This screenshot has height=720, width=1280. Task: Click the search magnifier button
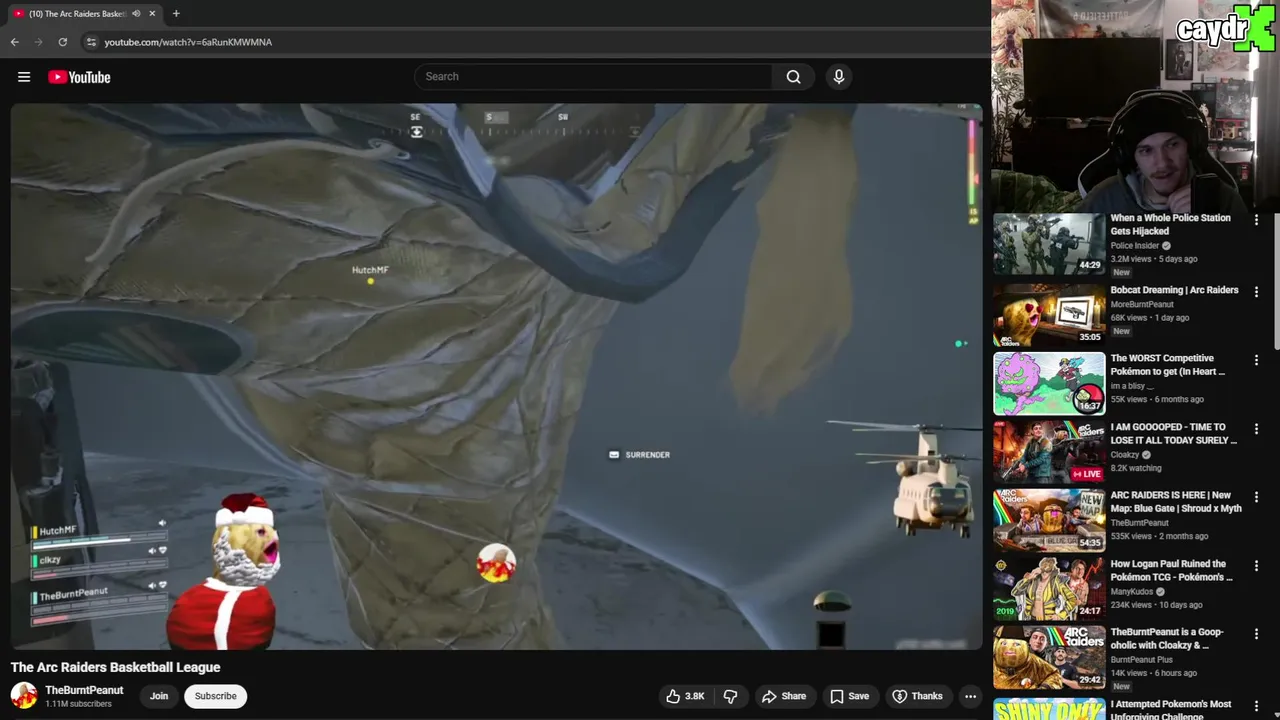pyautogui.click(x=793, y=77)
